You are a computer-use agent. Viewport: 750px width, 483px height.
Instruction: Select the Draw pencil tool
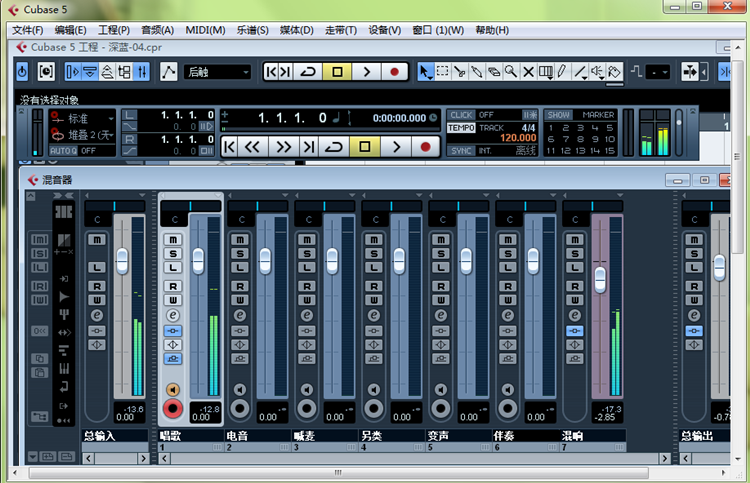coord(562,72)
